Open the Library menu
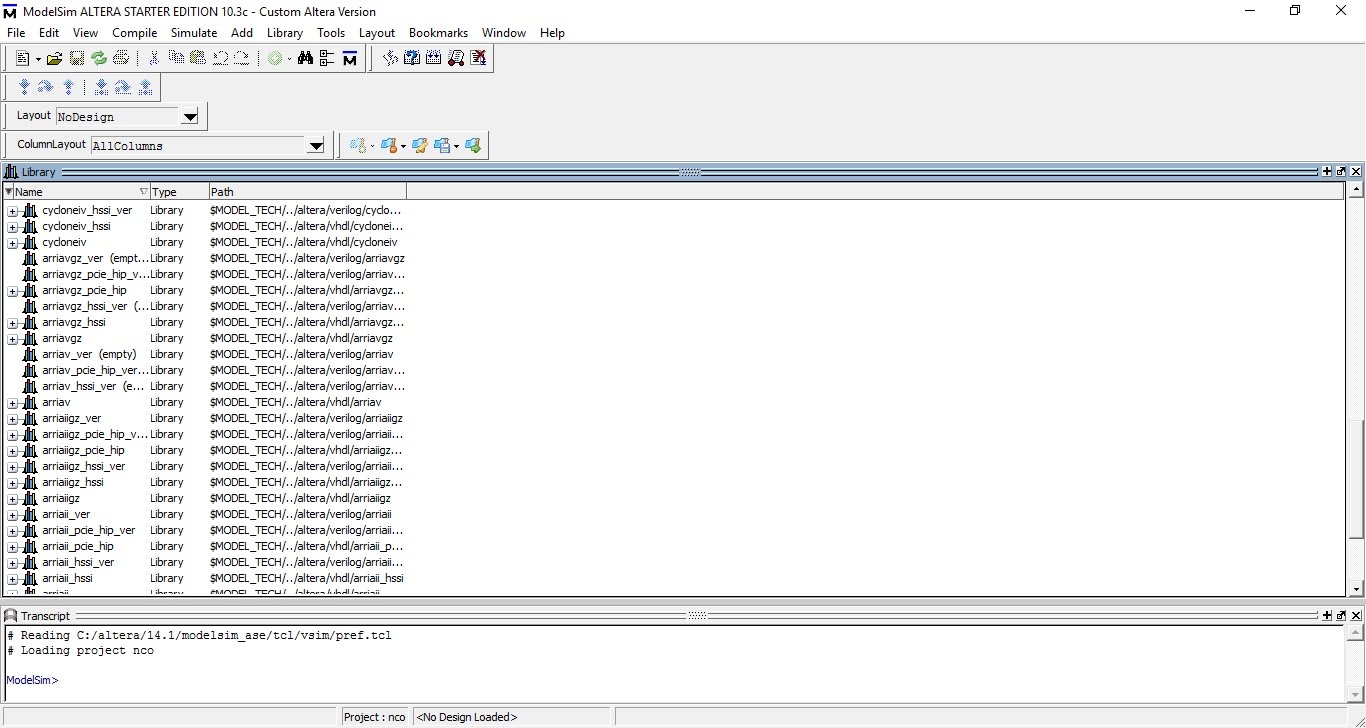The height and width of the screenshot is (728, 1366). 285,33
